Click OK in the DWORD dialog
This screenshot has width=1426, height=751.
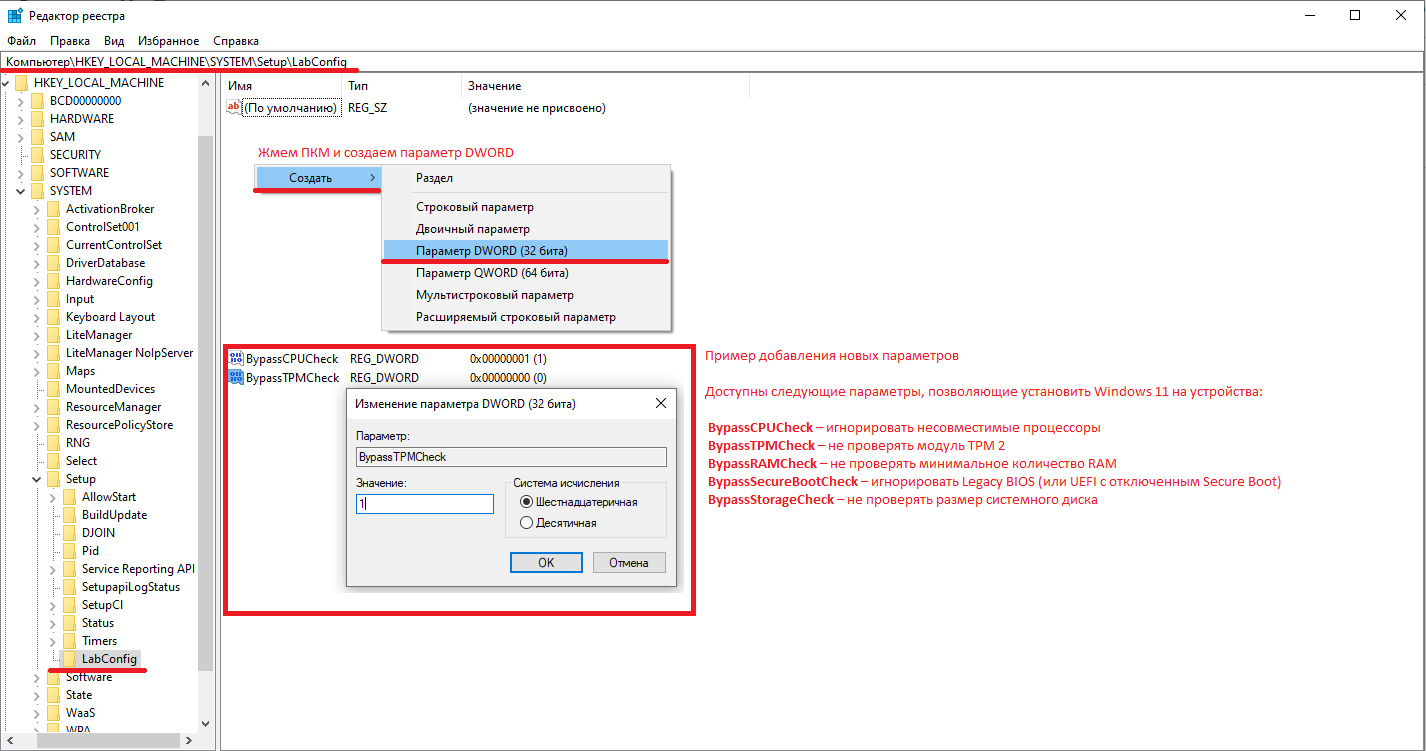546,562
